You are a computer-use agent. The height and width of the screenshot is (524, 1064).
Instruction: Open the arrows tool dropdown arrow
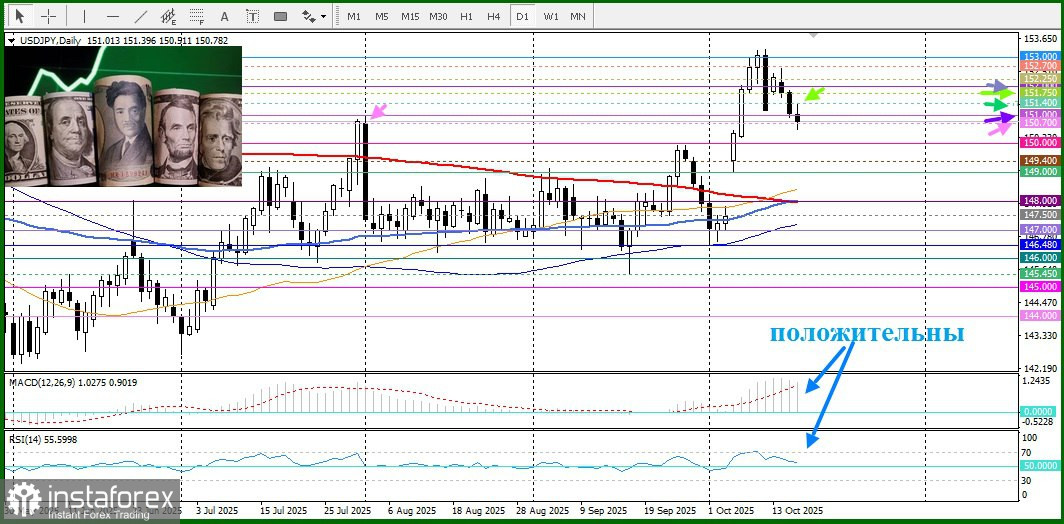pyautogui.click(x=324, y=16)
